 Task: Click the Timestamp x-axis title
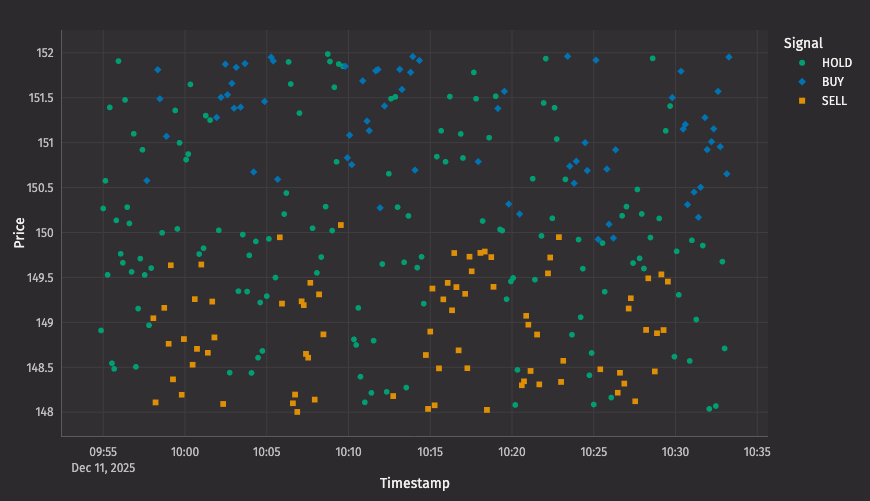click(414, 484)
